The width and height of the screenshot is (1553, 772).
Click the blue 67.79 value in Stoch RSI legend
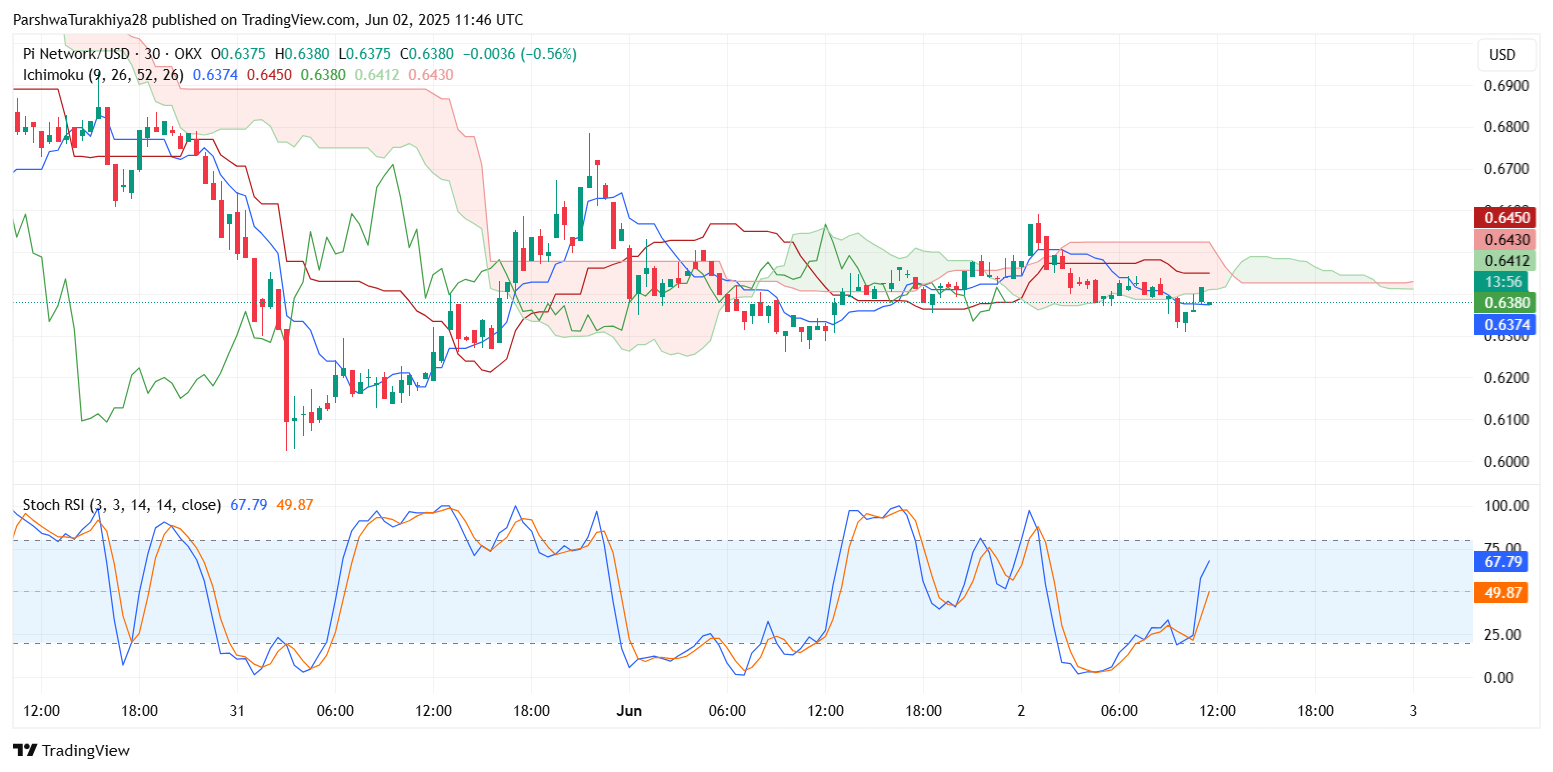[x=248, y=505]
